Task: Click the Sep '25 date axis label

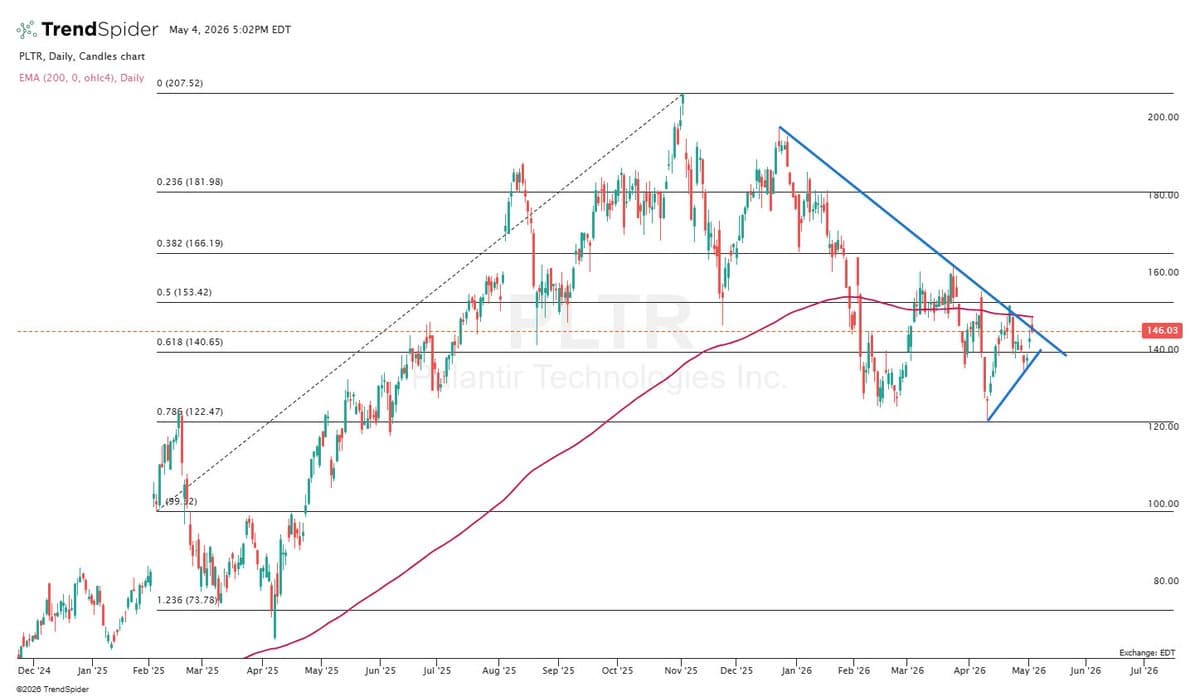Action: click(560, 672)
